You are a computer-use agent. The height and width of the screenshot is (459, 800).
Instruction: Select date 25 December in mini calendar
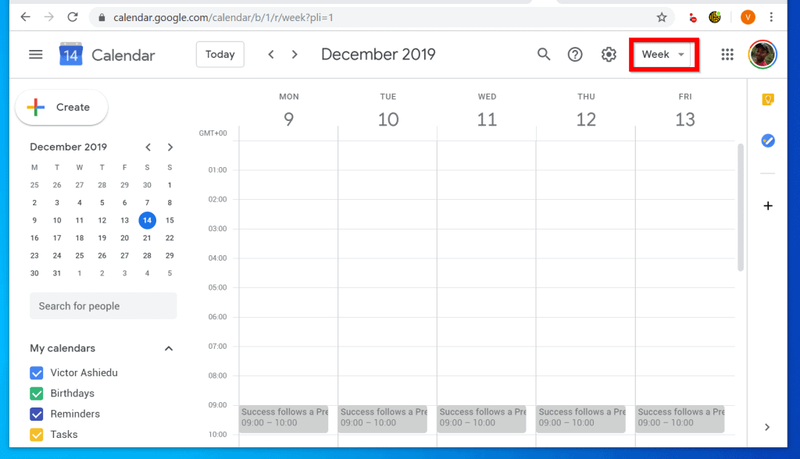[80, 256]
